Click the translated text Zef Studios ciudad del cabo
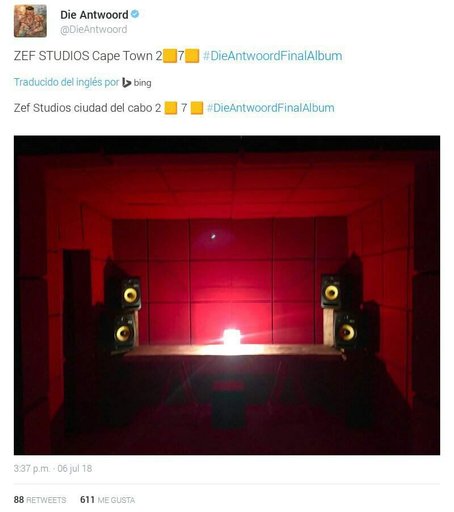Viewport: 454px width, 512px height. click(x=87, y=108)
